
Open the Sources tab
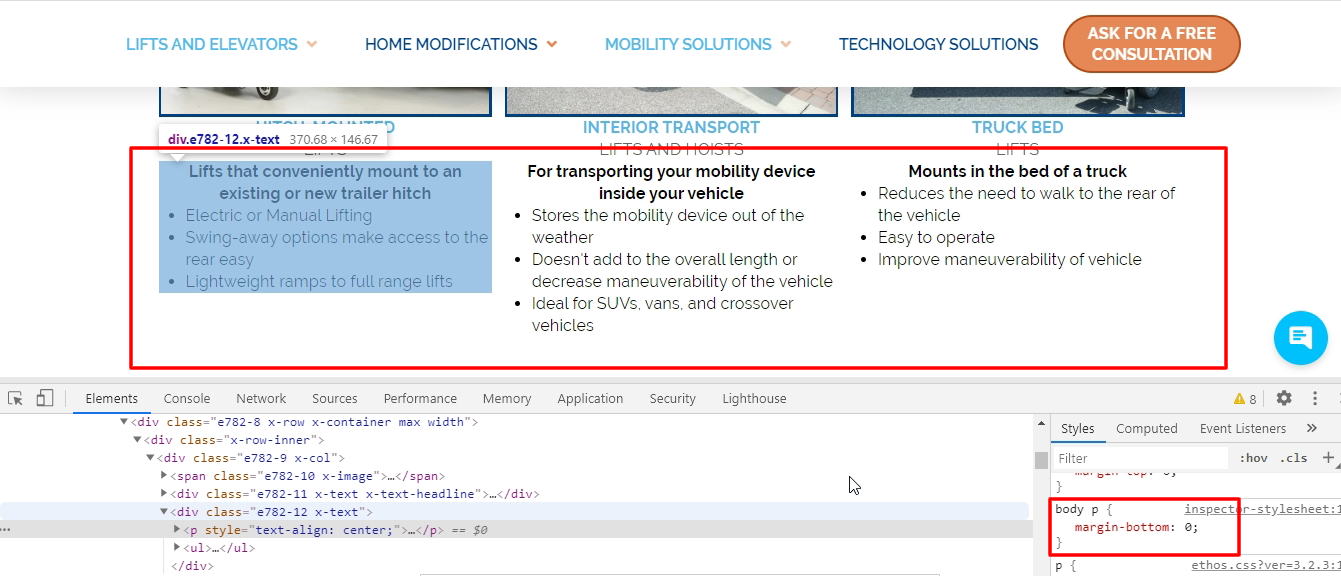pos(334,398)
